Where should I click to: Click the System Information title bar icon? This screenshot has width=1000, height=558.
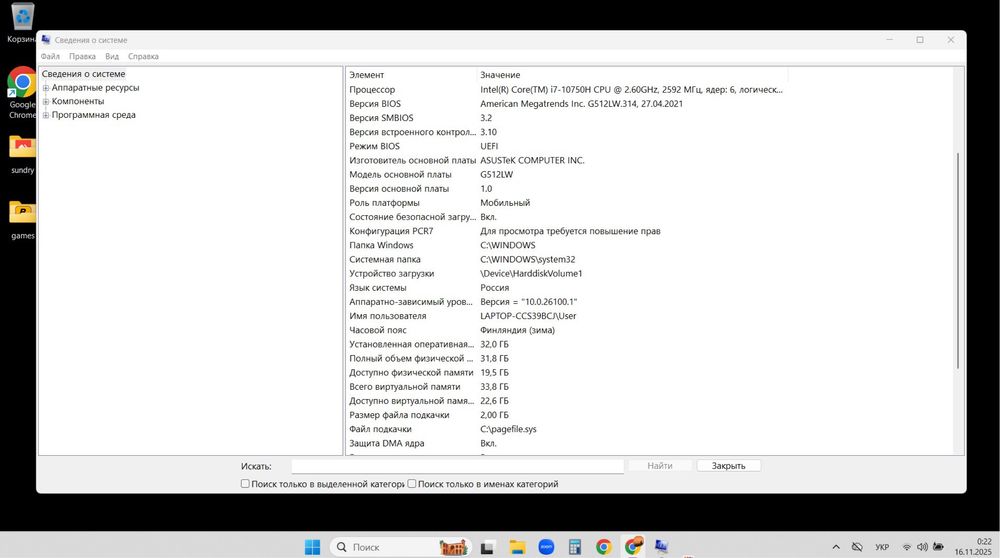[46, 40]
